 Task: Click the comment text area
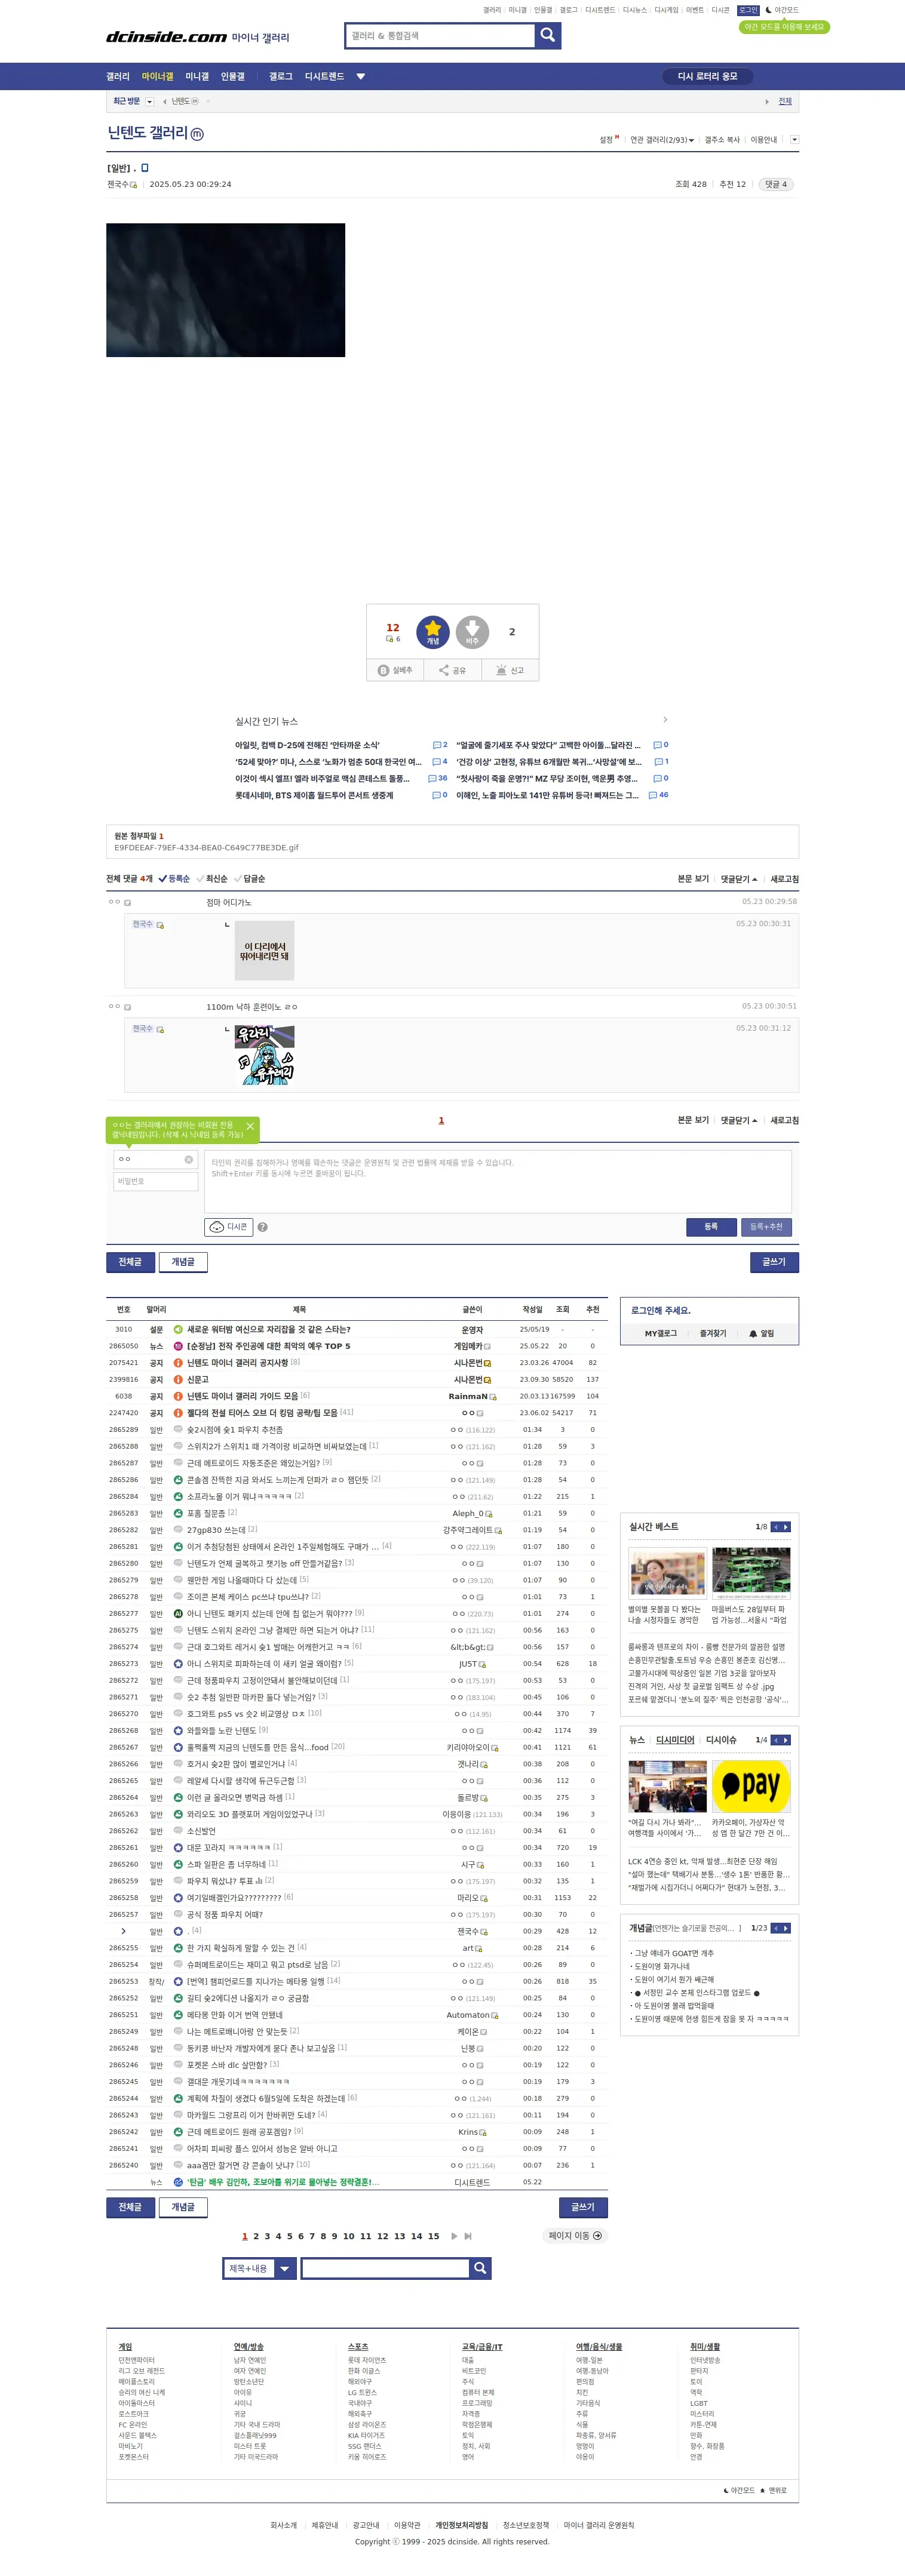[498, 1181]
